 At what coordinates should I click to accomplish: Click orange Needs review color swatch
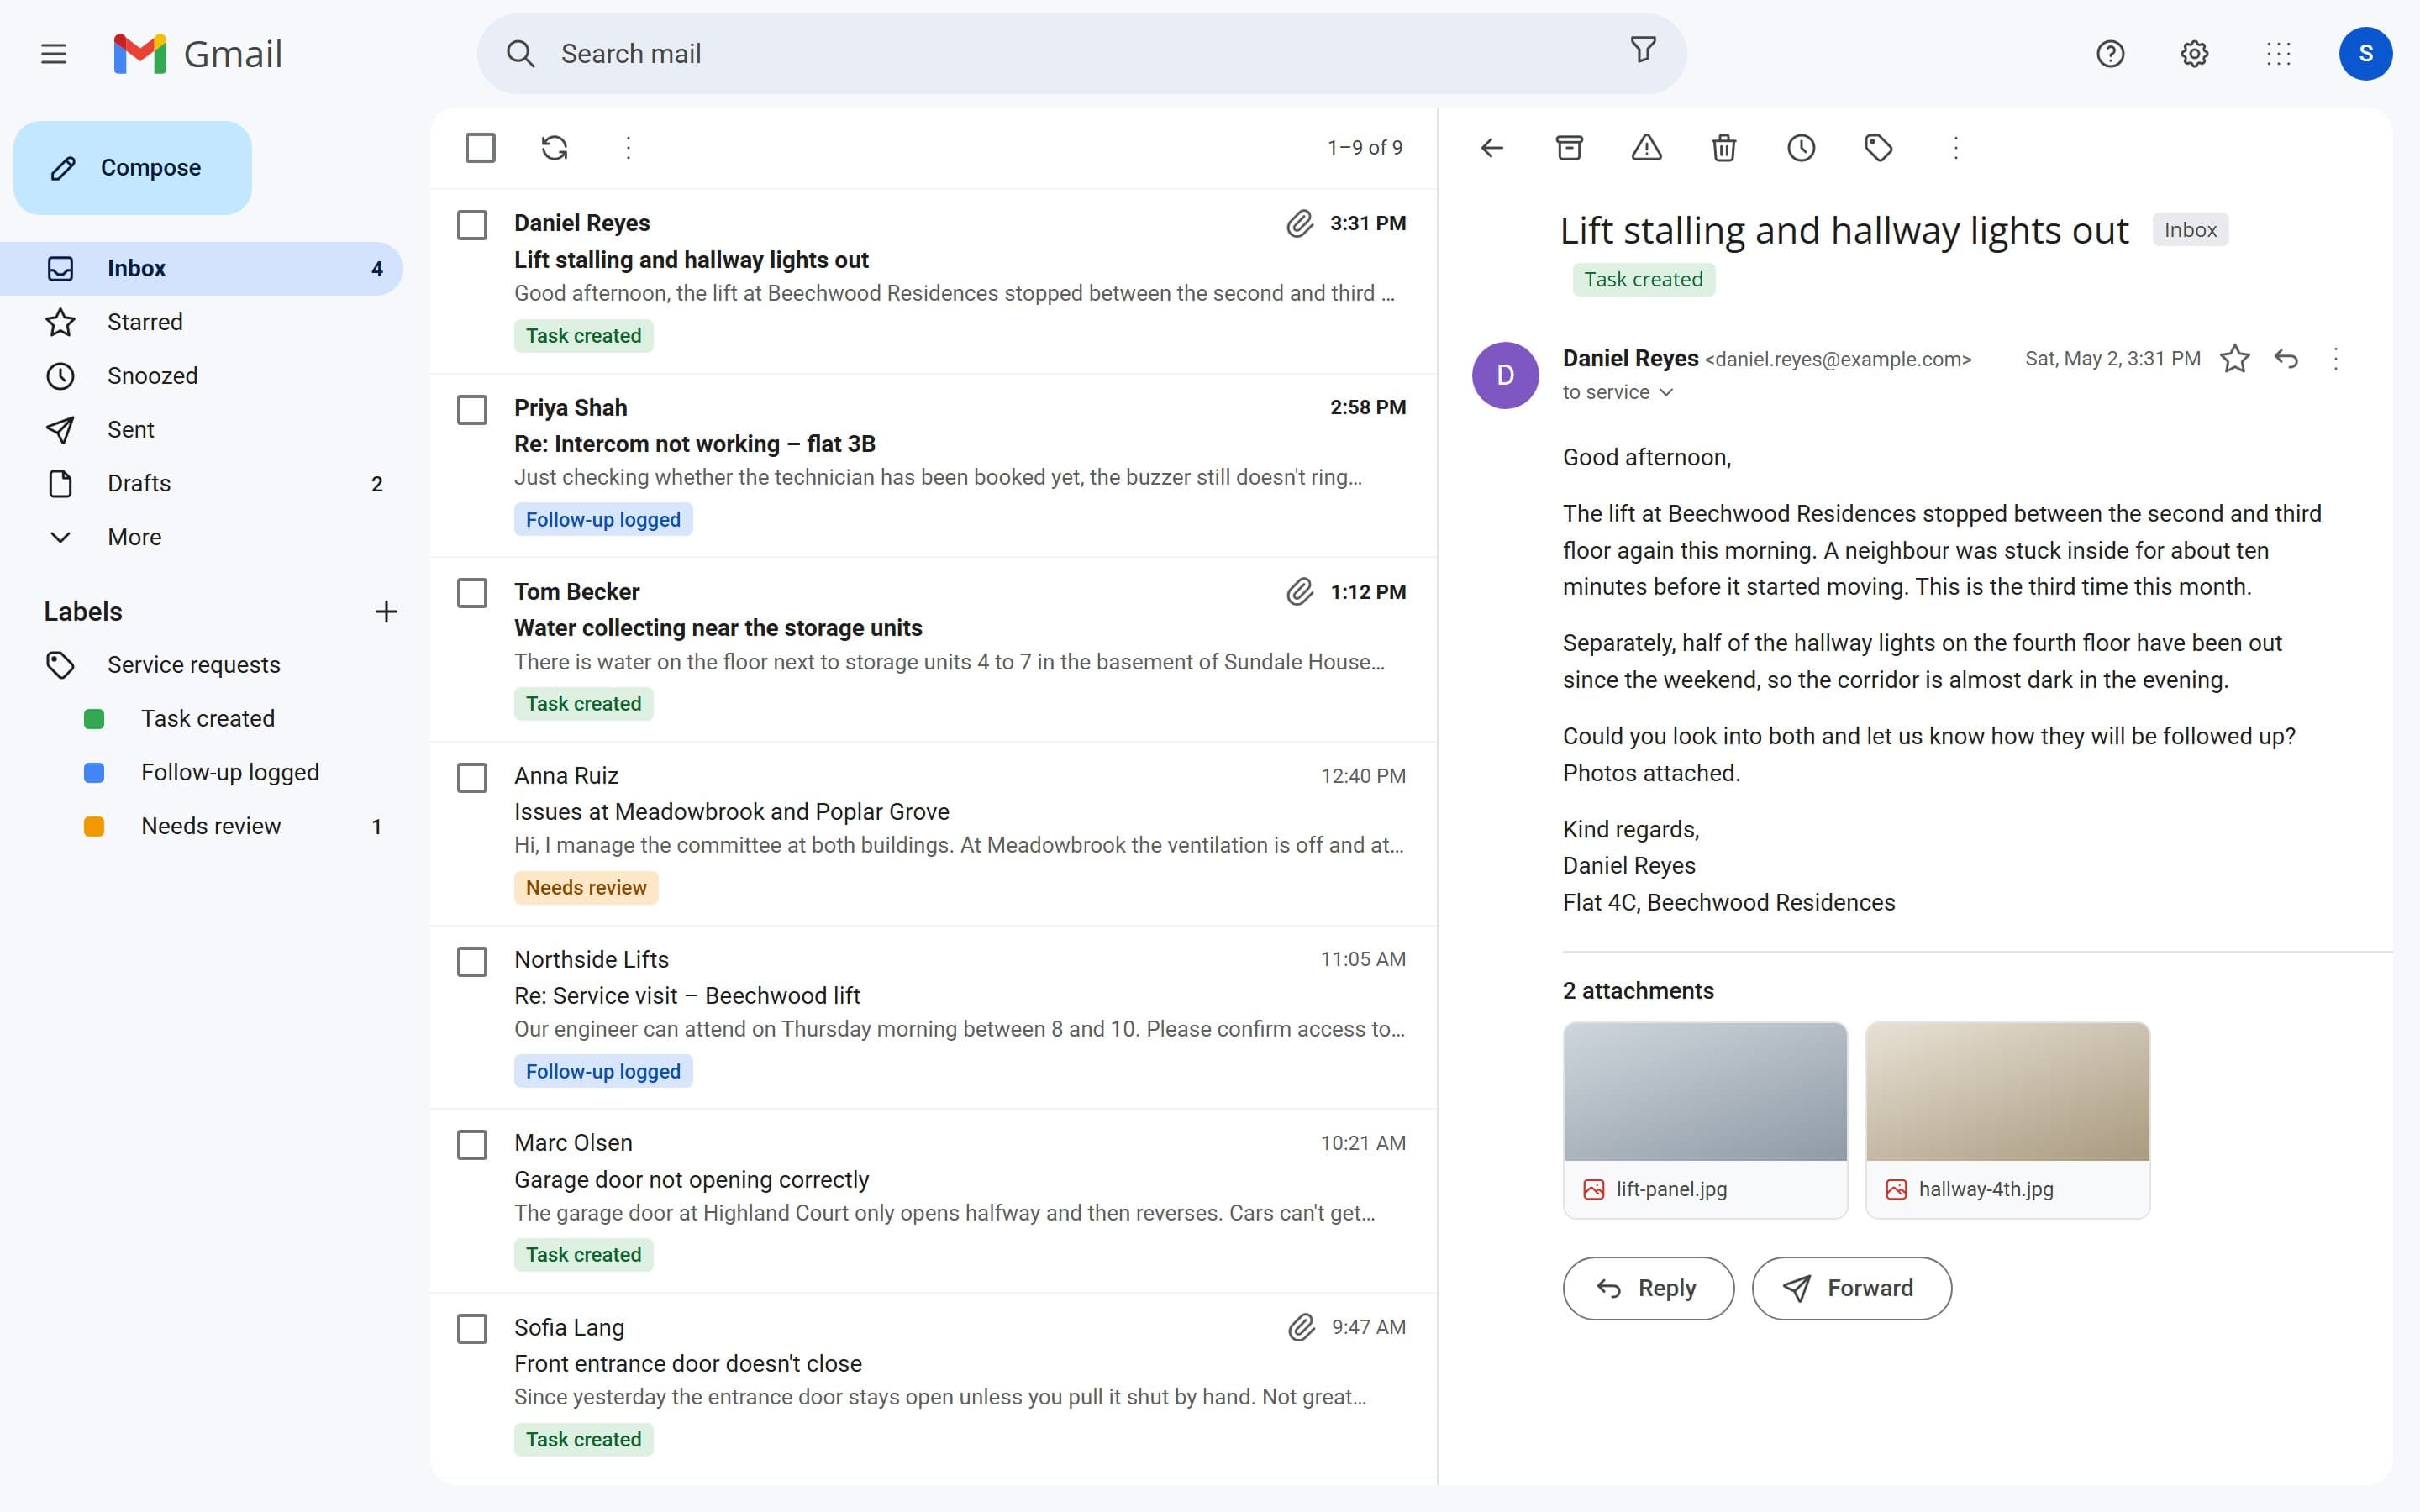click(x=94, y=827)
